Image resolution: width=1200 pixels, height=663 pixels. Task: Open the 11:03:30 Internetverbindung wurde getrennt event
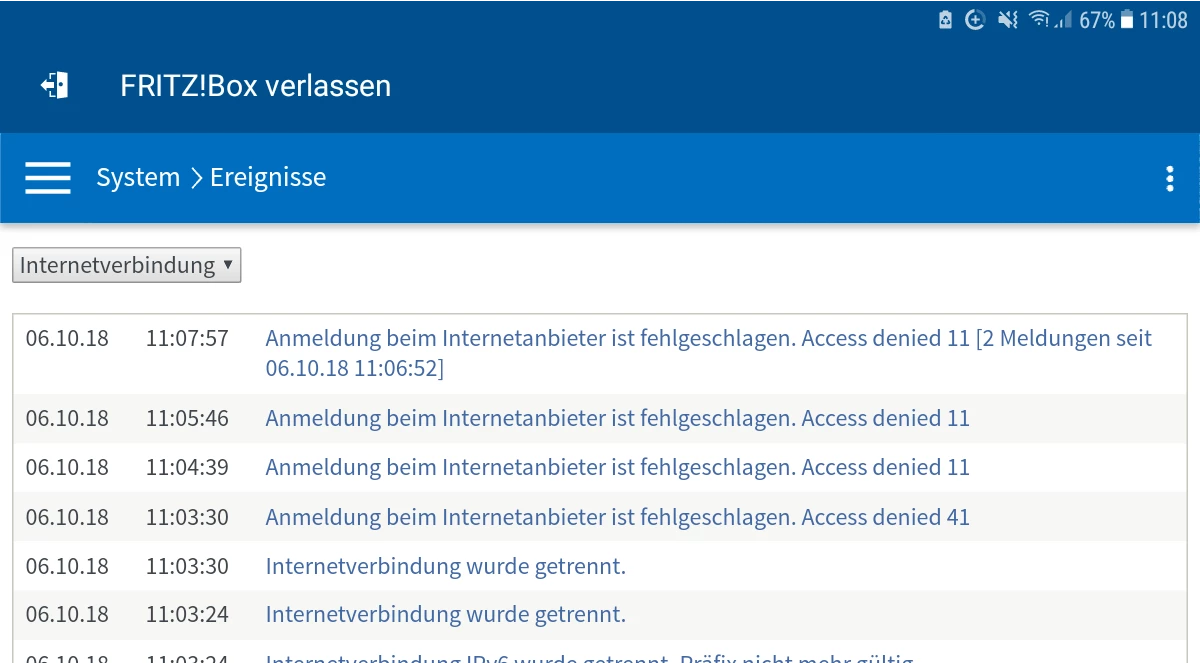445,566
